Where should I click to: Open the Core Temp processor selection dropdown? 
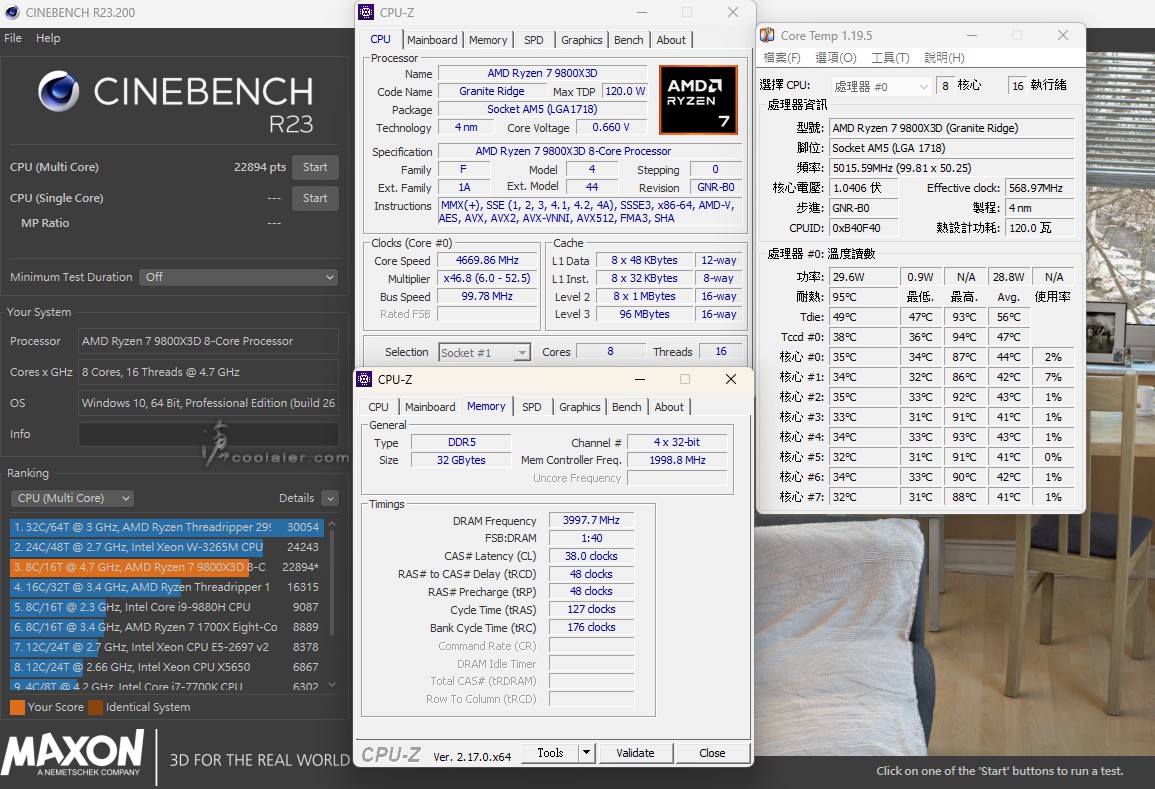(881, 86)
